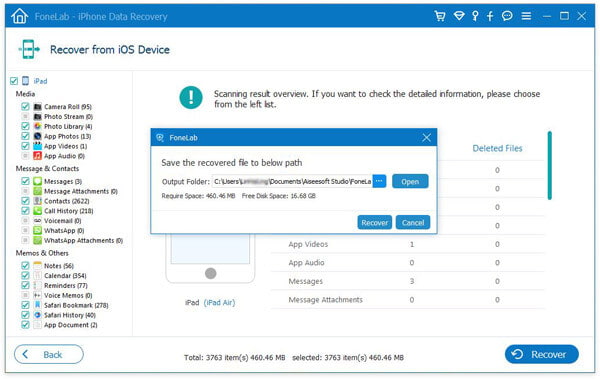Select the Notes icon
The image size is (600, 379).
coord(37,265)
